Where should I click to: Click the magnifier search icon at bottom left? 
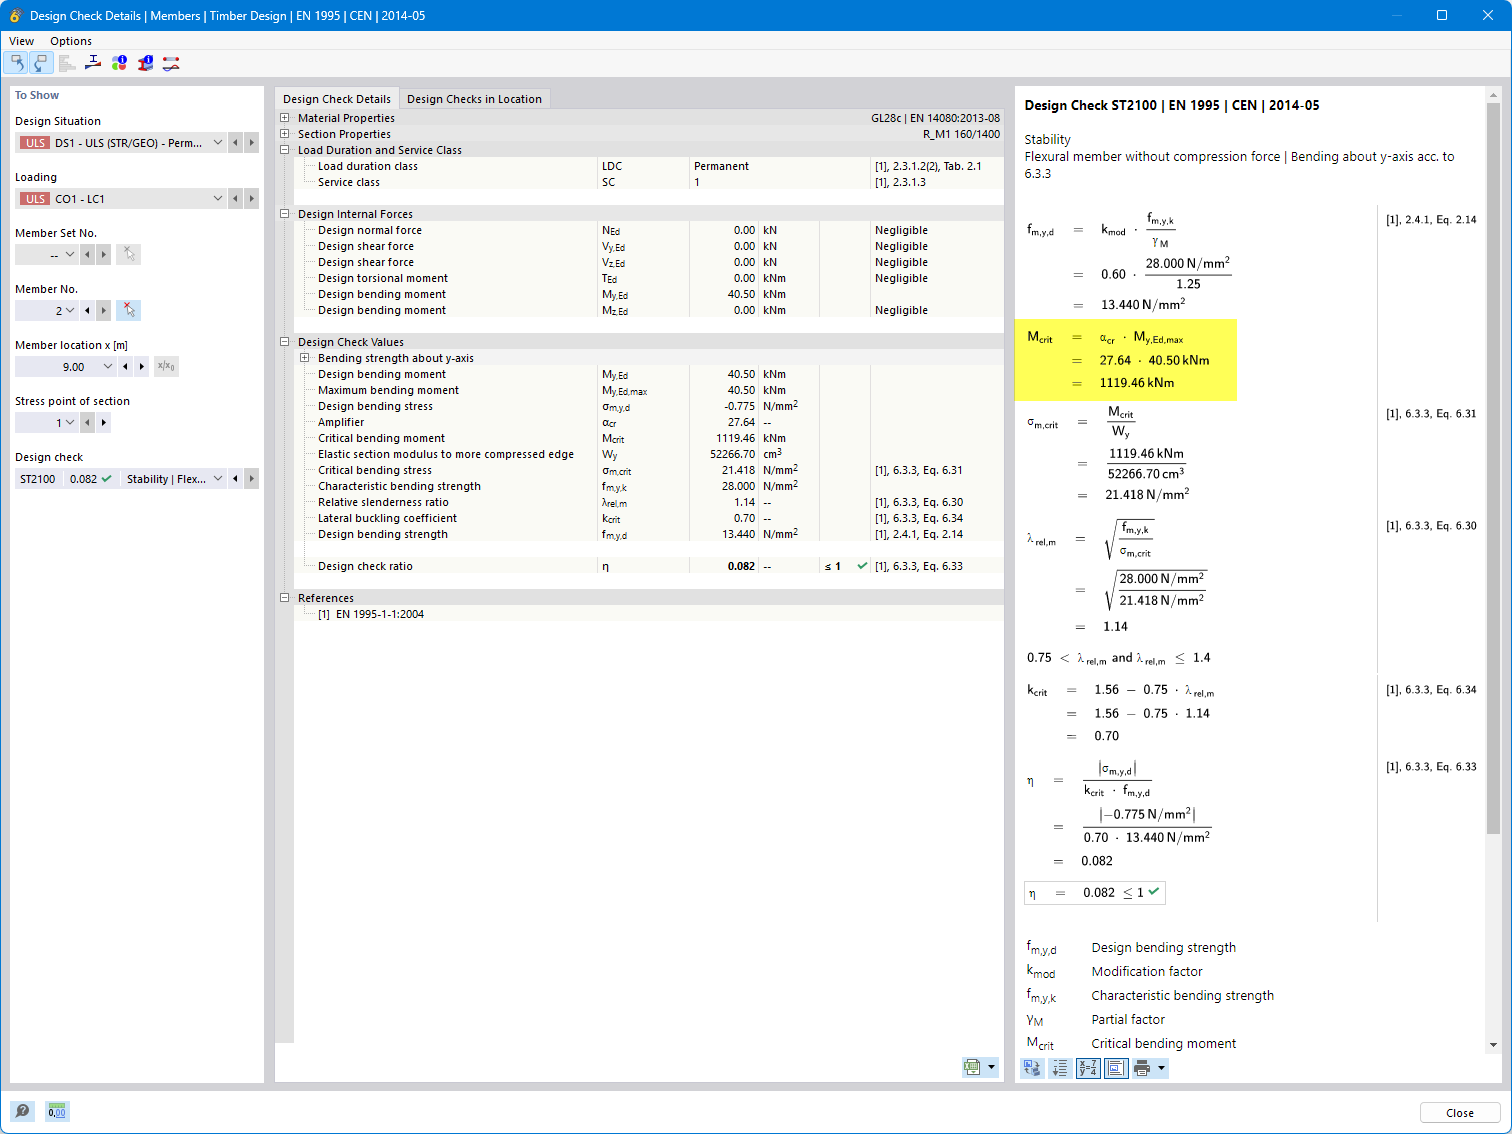point(22,1111)
